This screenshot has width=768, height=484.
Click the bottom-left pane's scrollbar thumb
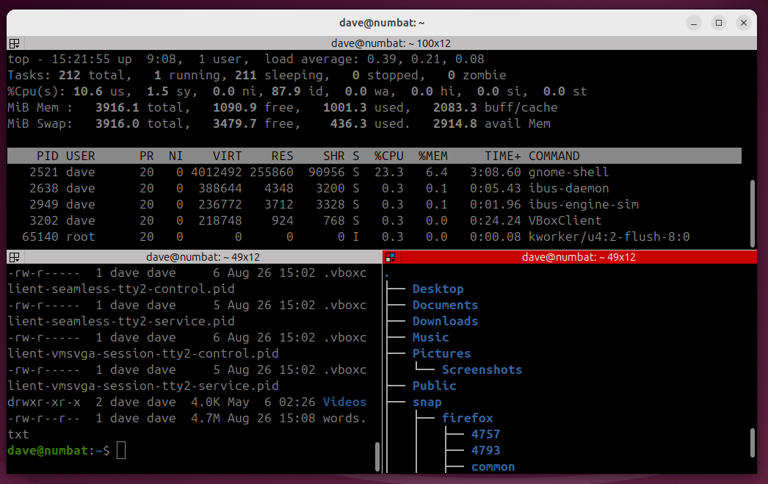(377, 457)
